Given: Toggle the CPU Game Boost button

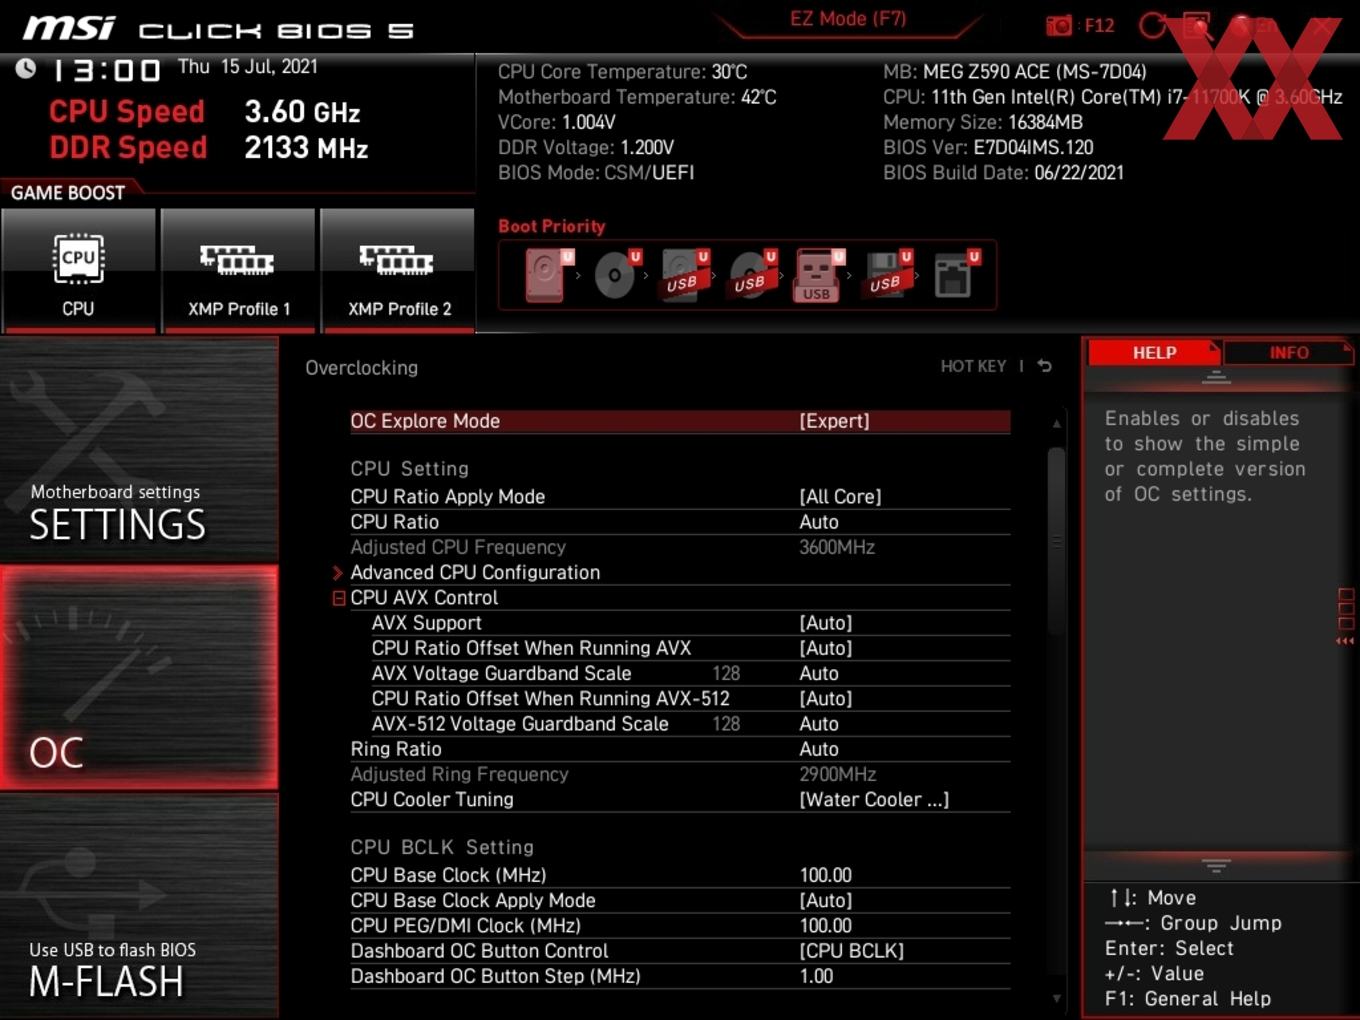Looking at the screenshot, I should pos(78,269).
